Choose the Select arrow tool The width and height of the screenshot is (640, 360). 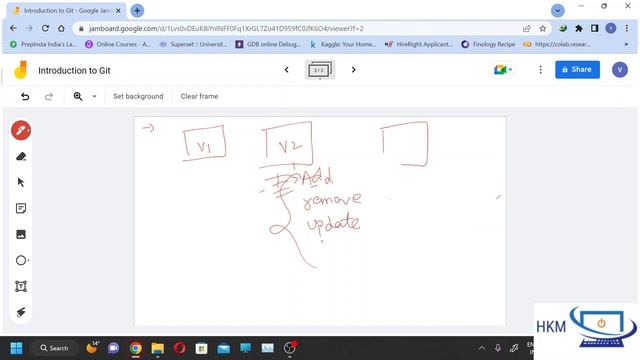tap(21, 182)
